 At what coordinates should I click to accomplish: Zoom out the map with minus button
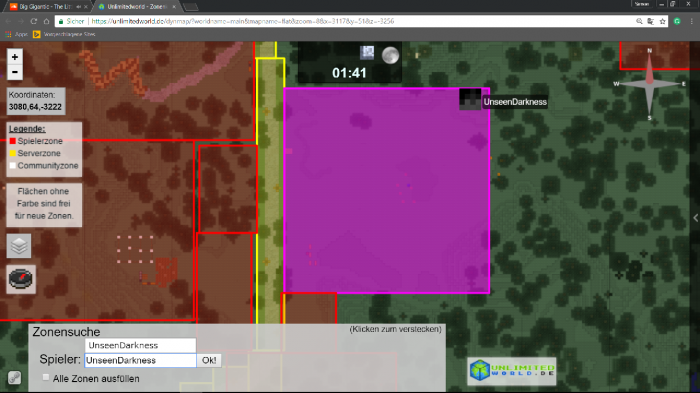coord(15,72)
